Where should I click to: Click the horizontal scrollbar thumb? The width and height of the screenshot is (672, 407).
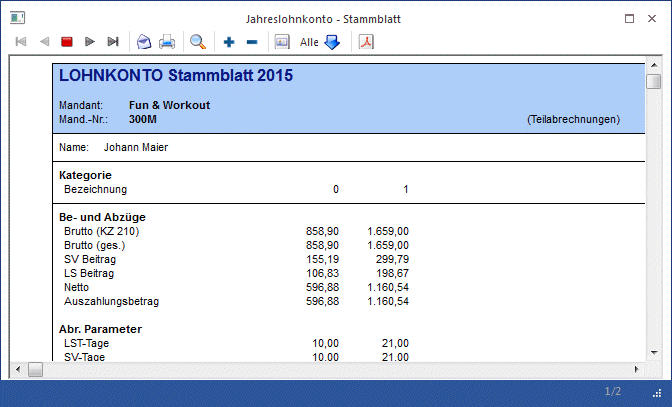[x=34, y=369]
